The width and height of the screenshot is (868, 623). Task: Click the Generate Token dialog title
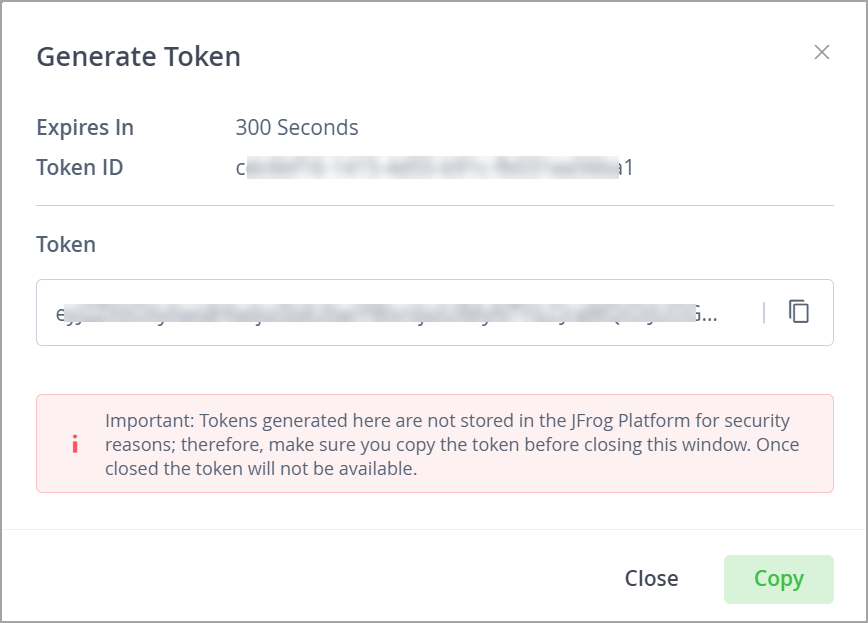click(x=138, y=57)
